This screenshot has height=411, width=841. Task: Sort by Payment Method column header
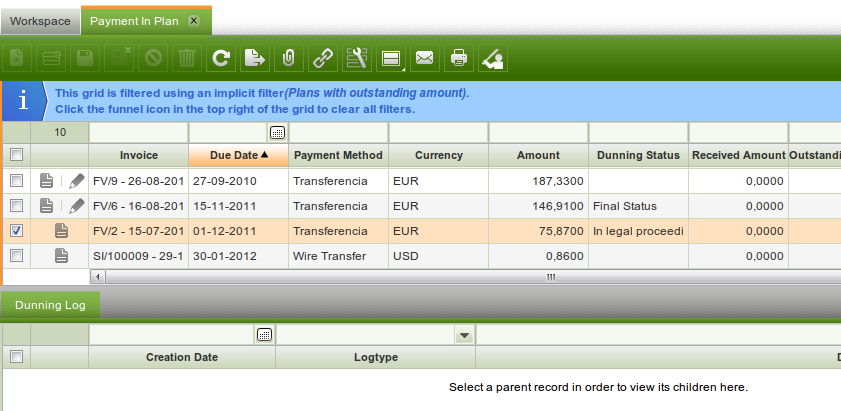pyautogui.click(x=338, y=155)
